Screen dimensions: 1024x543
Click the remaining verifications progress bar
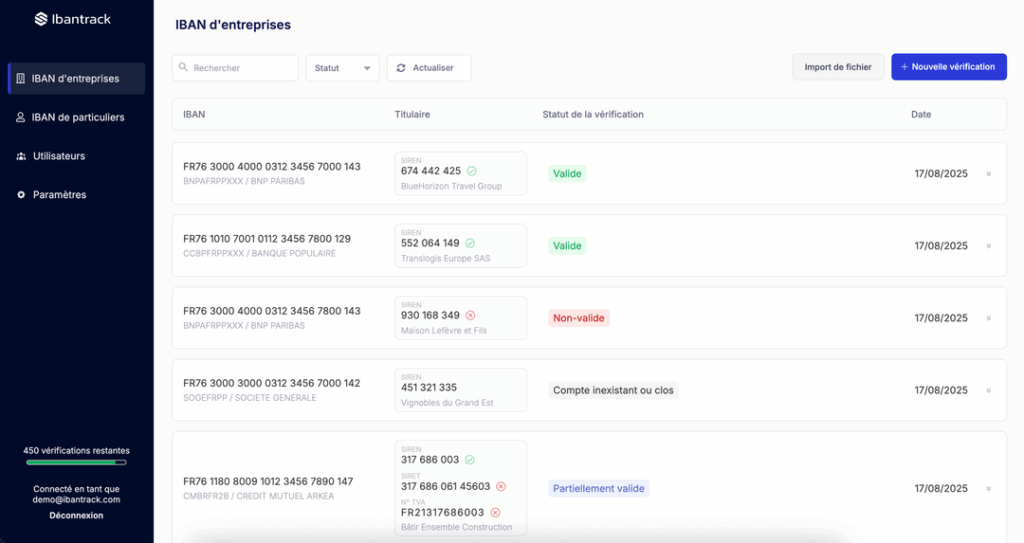pos(76,463)
